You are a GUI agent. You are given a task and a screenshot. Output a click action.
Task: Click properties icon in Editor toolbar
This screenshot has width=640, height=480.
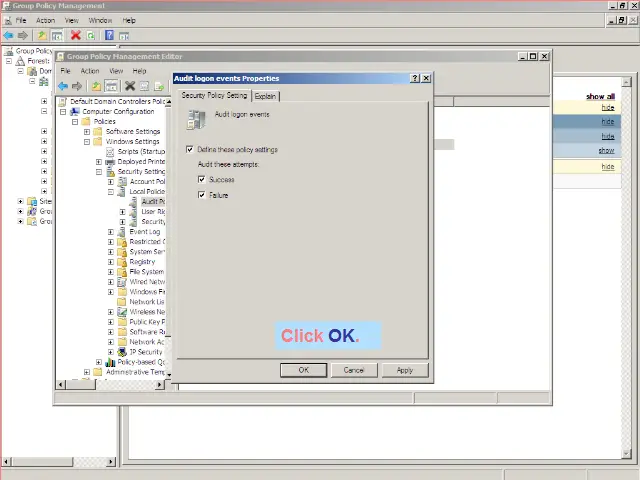point(144,86)
